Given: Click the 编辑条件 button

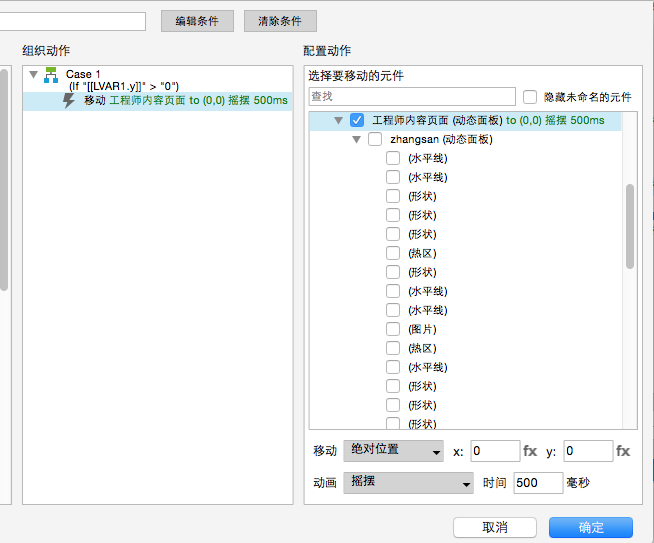Looking at the screenshot, I should [x=197, y=21].
